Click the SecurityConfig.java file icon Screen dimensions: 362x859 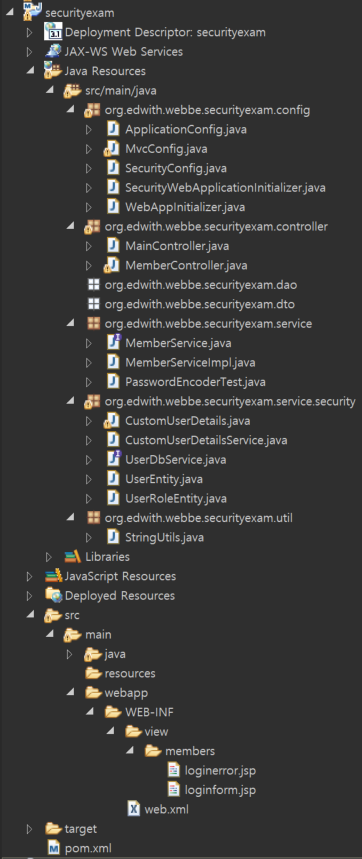tap(113, 168)
